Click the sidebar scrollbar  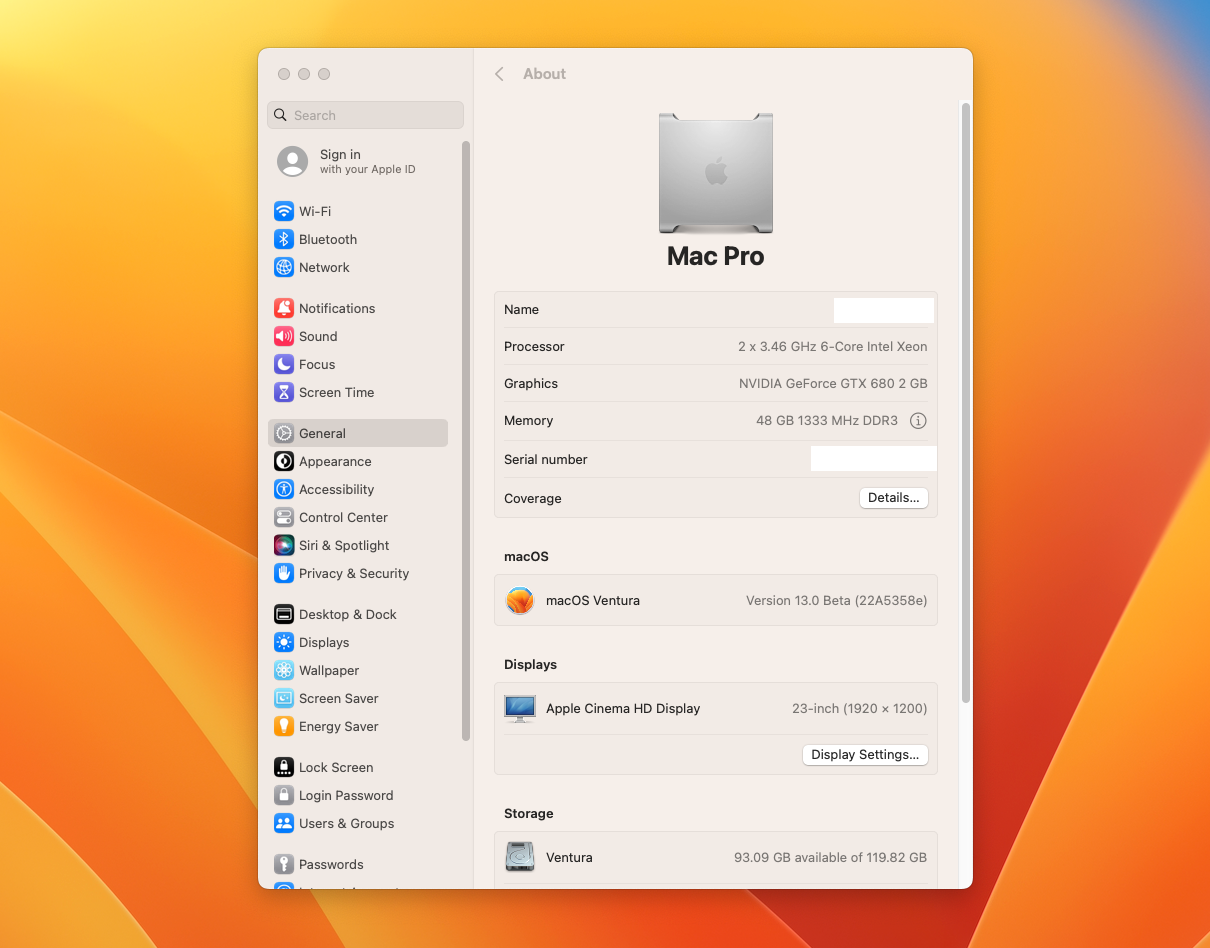click(466, 440)
